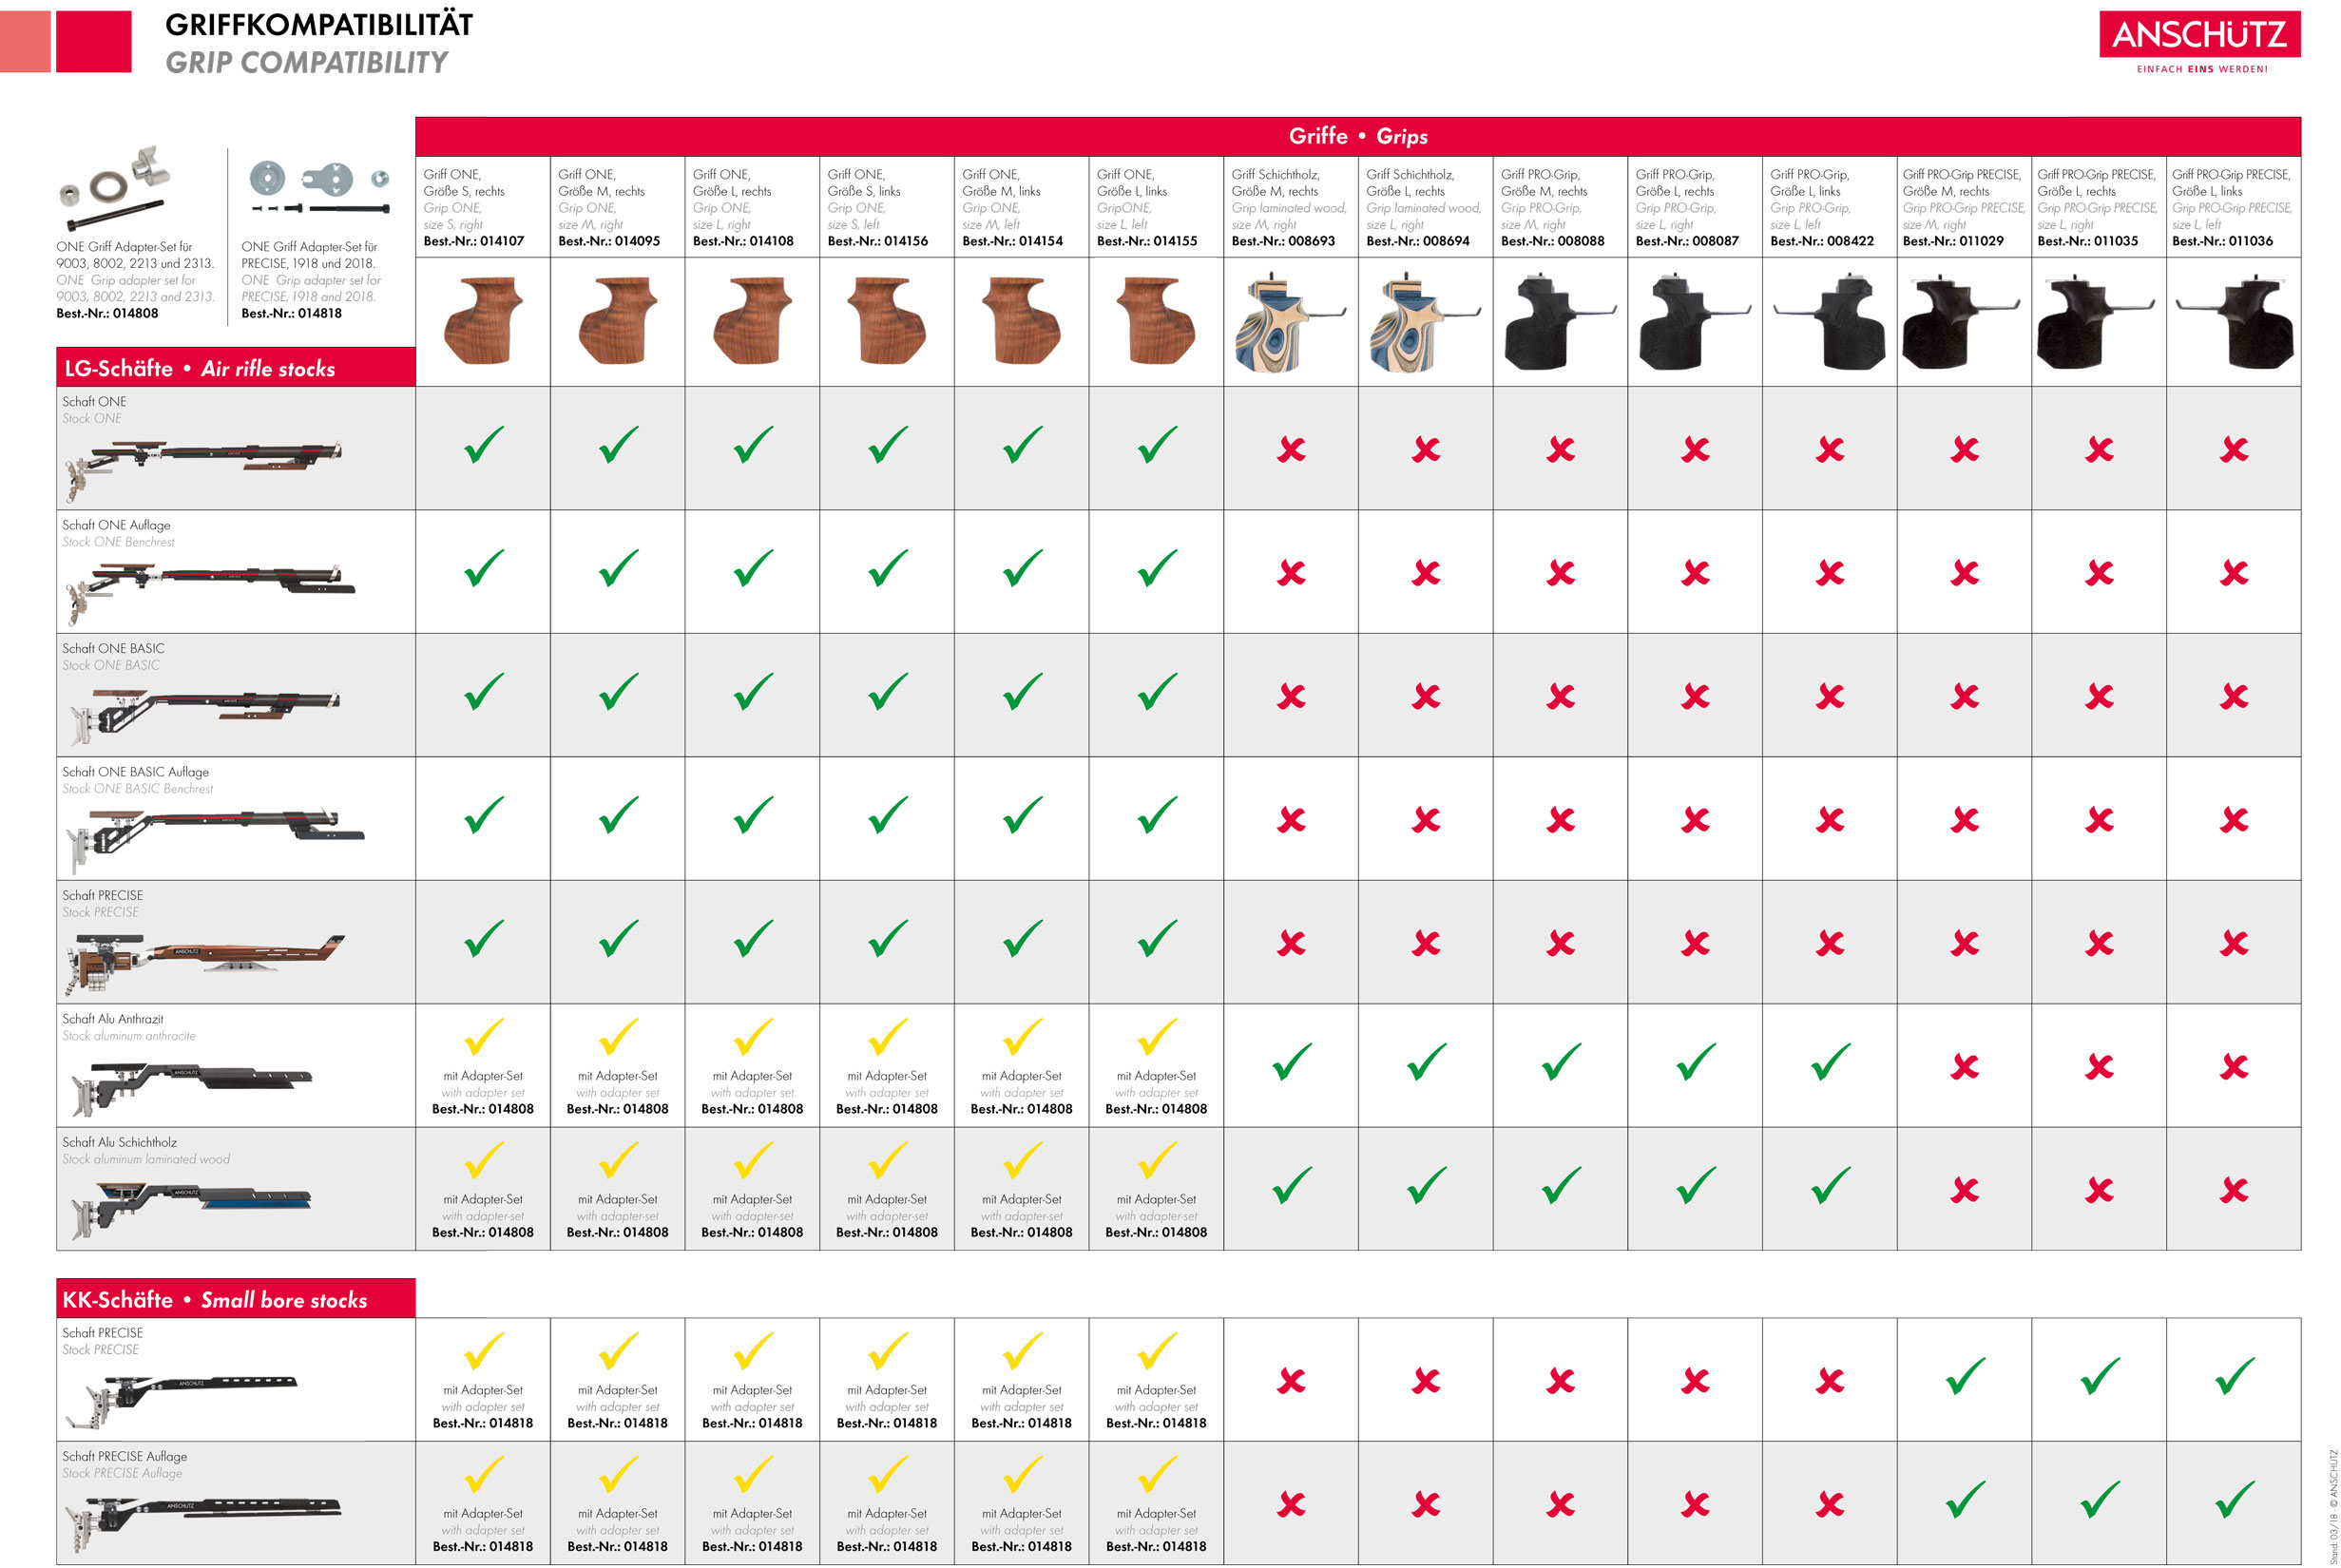Open the PRO-Grip Größe L links grip image
The height and width of the screenshot is (1568, 2341).
(1830, 322)
